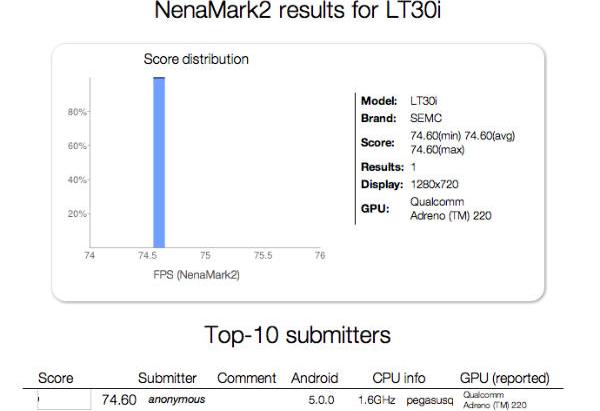Select the GPU (reported) column header
Image resolution: width=600 pixels, height=411 pixels.
505,378
